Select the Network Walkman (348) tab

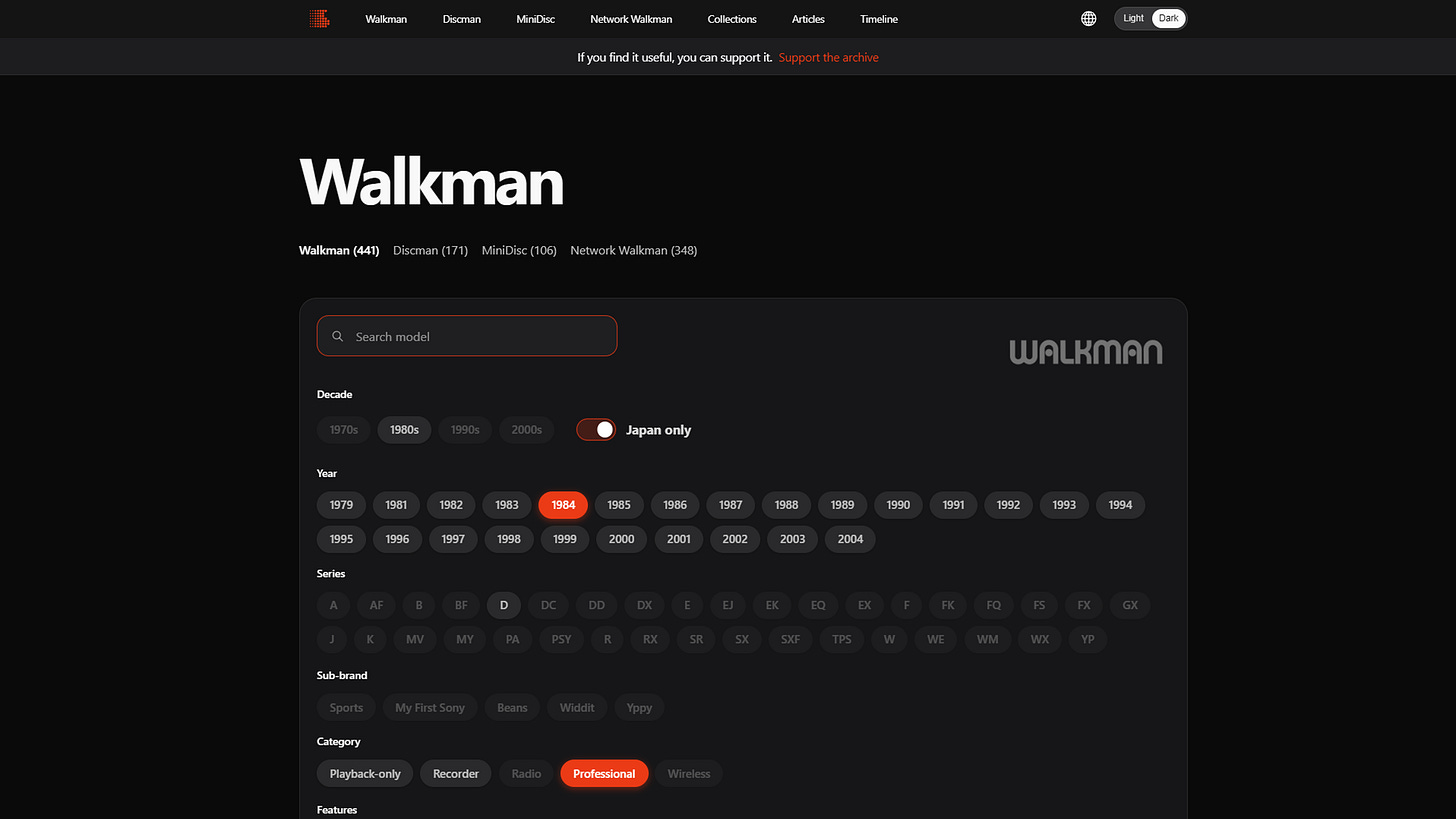633,251
